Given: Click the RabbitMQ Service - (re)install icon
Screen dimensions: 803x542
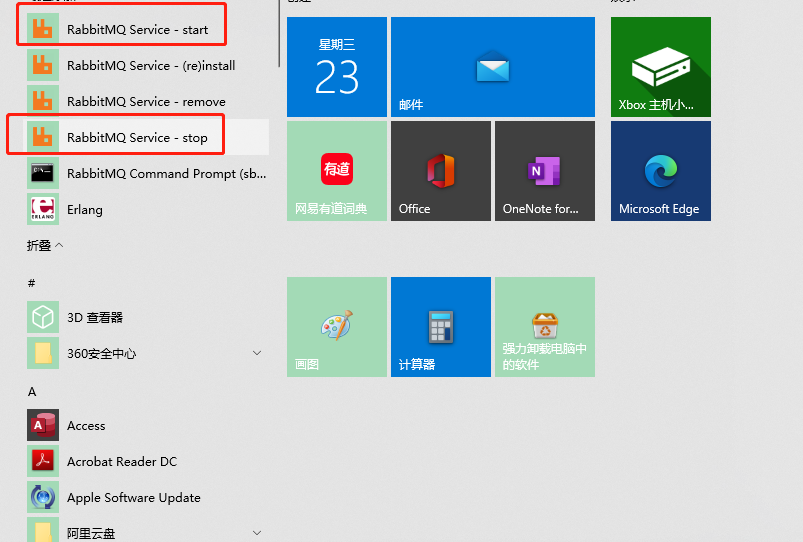Looking at the screenshot, I should pyautogui.click(x=43, y=65).
